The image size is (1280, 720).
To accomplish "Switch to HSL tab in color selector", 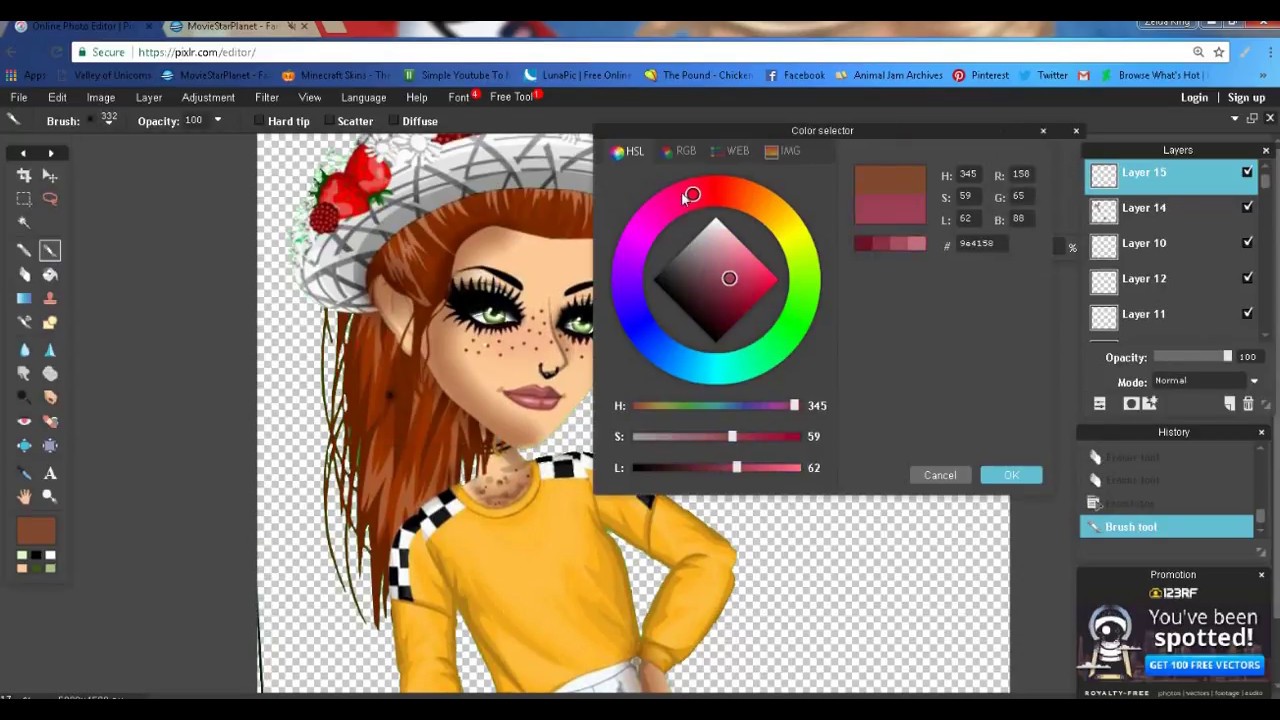I will 628,151.
